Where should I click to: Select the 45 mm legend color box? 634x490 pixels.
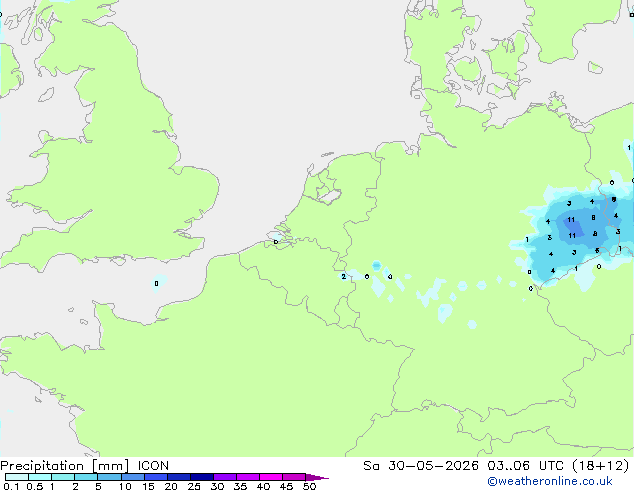tap(294, 477)
